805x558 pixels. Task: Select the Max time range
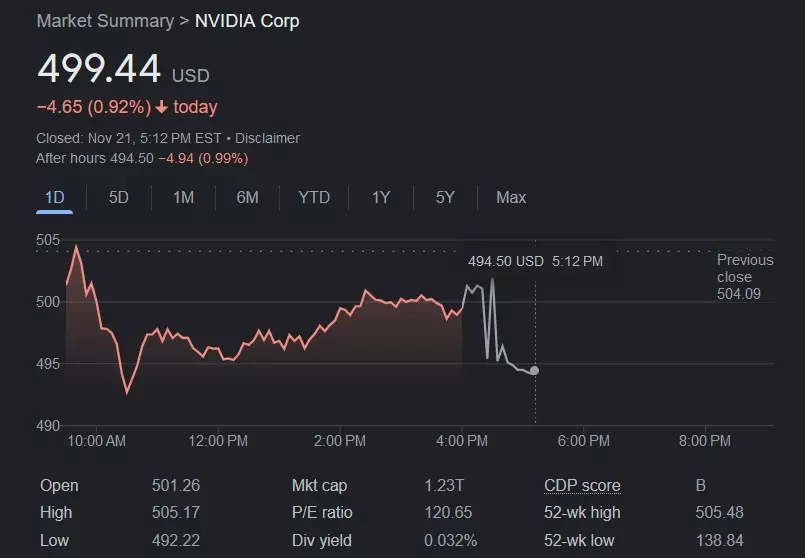click(511, 198)
